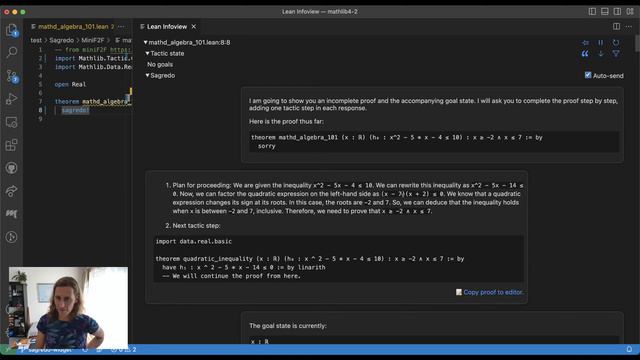Toggle panel layout icon in title bar
The image size is (640, 360).
coord(605,11)
